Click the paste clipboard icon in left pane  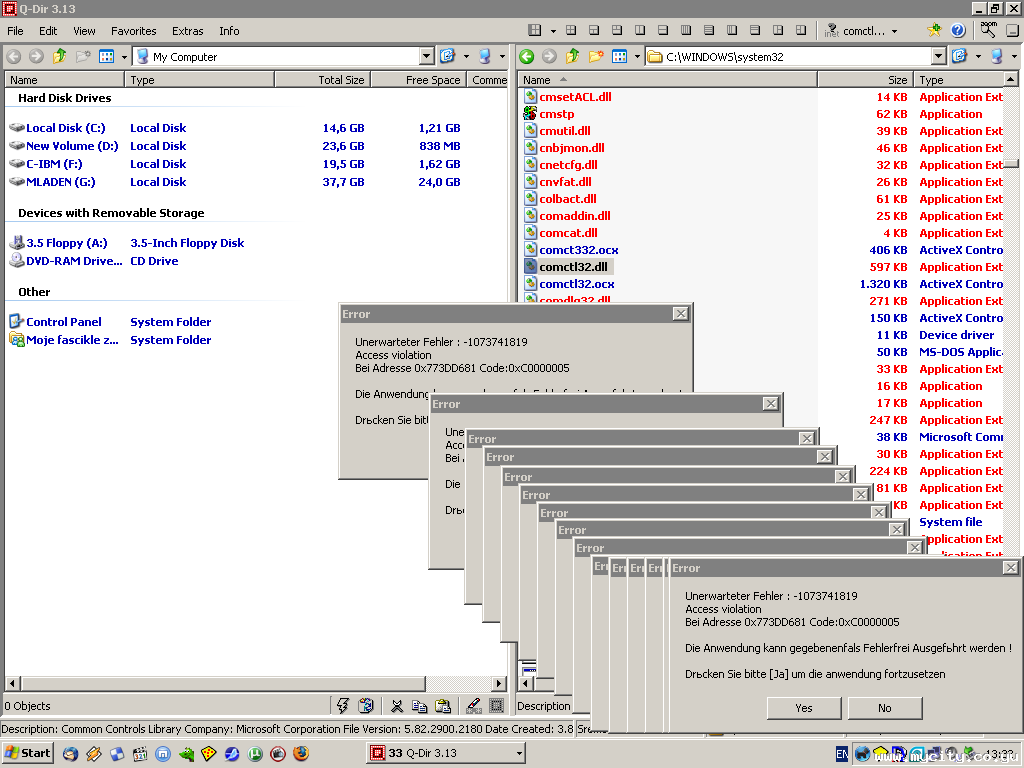443,706
